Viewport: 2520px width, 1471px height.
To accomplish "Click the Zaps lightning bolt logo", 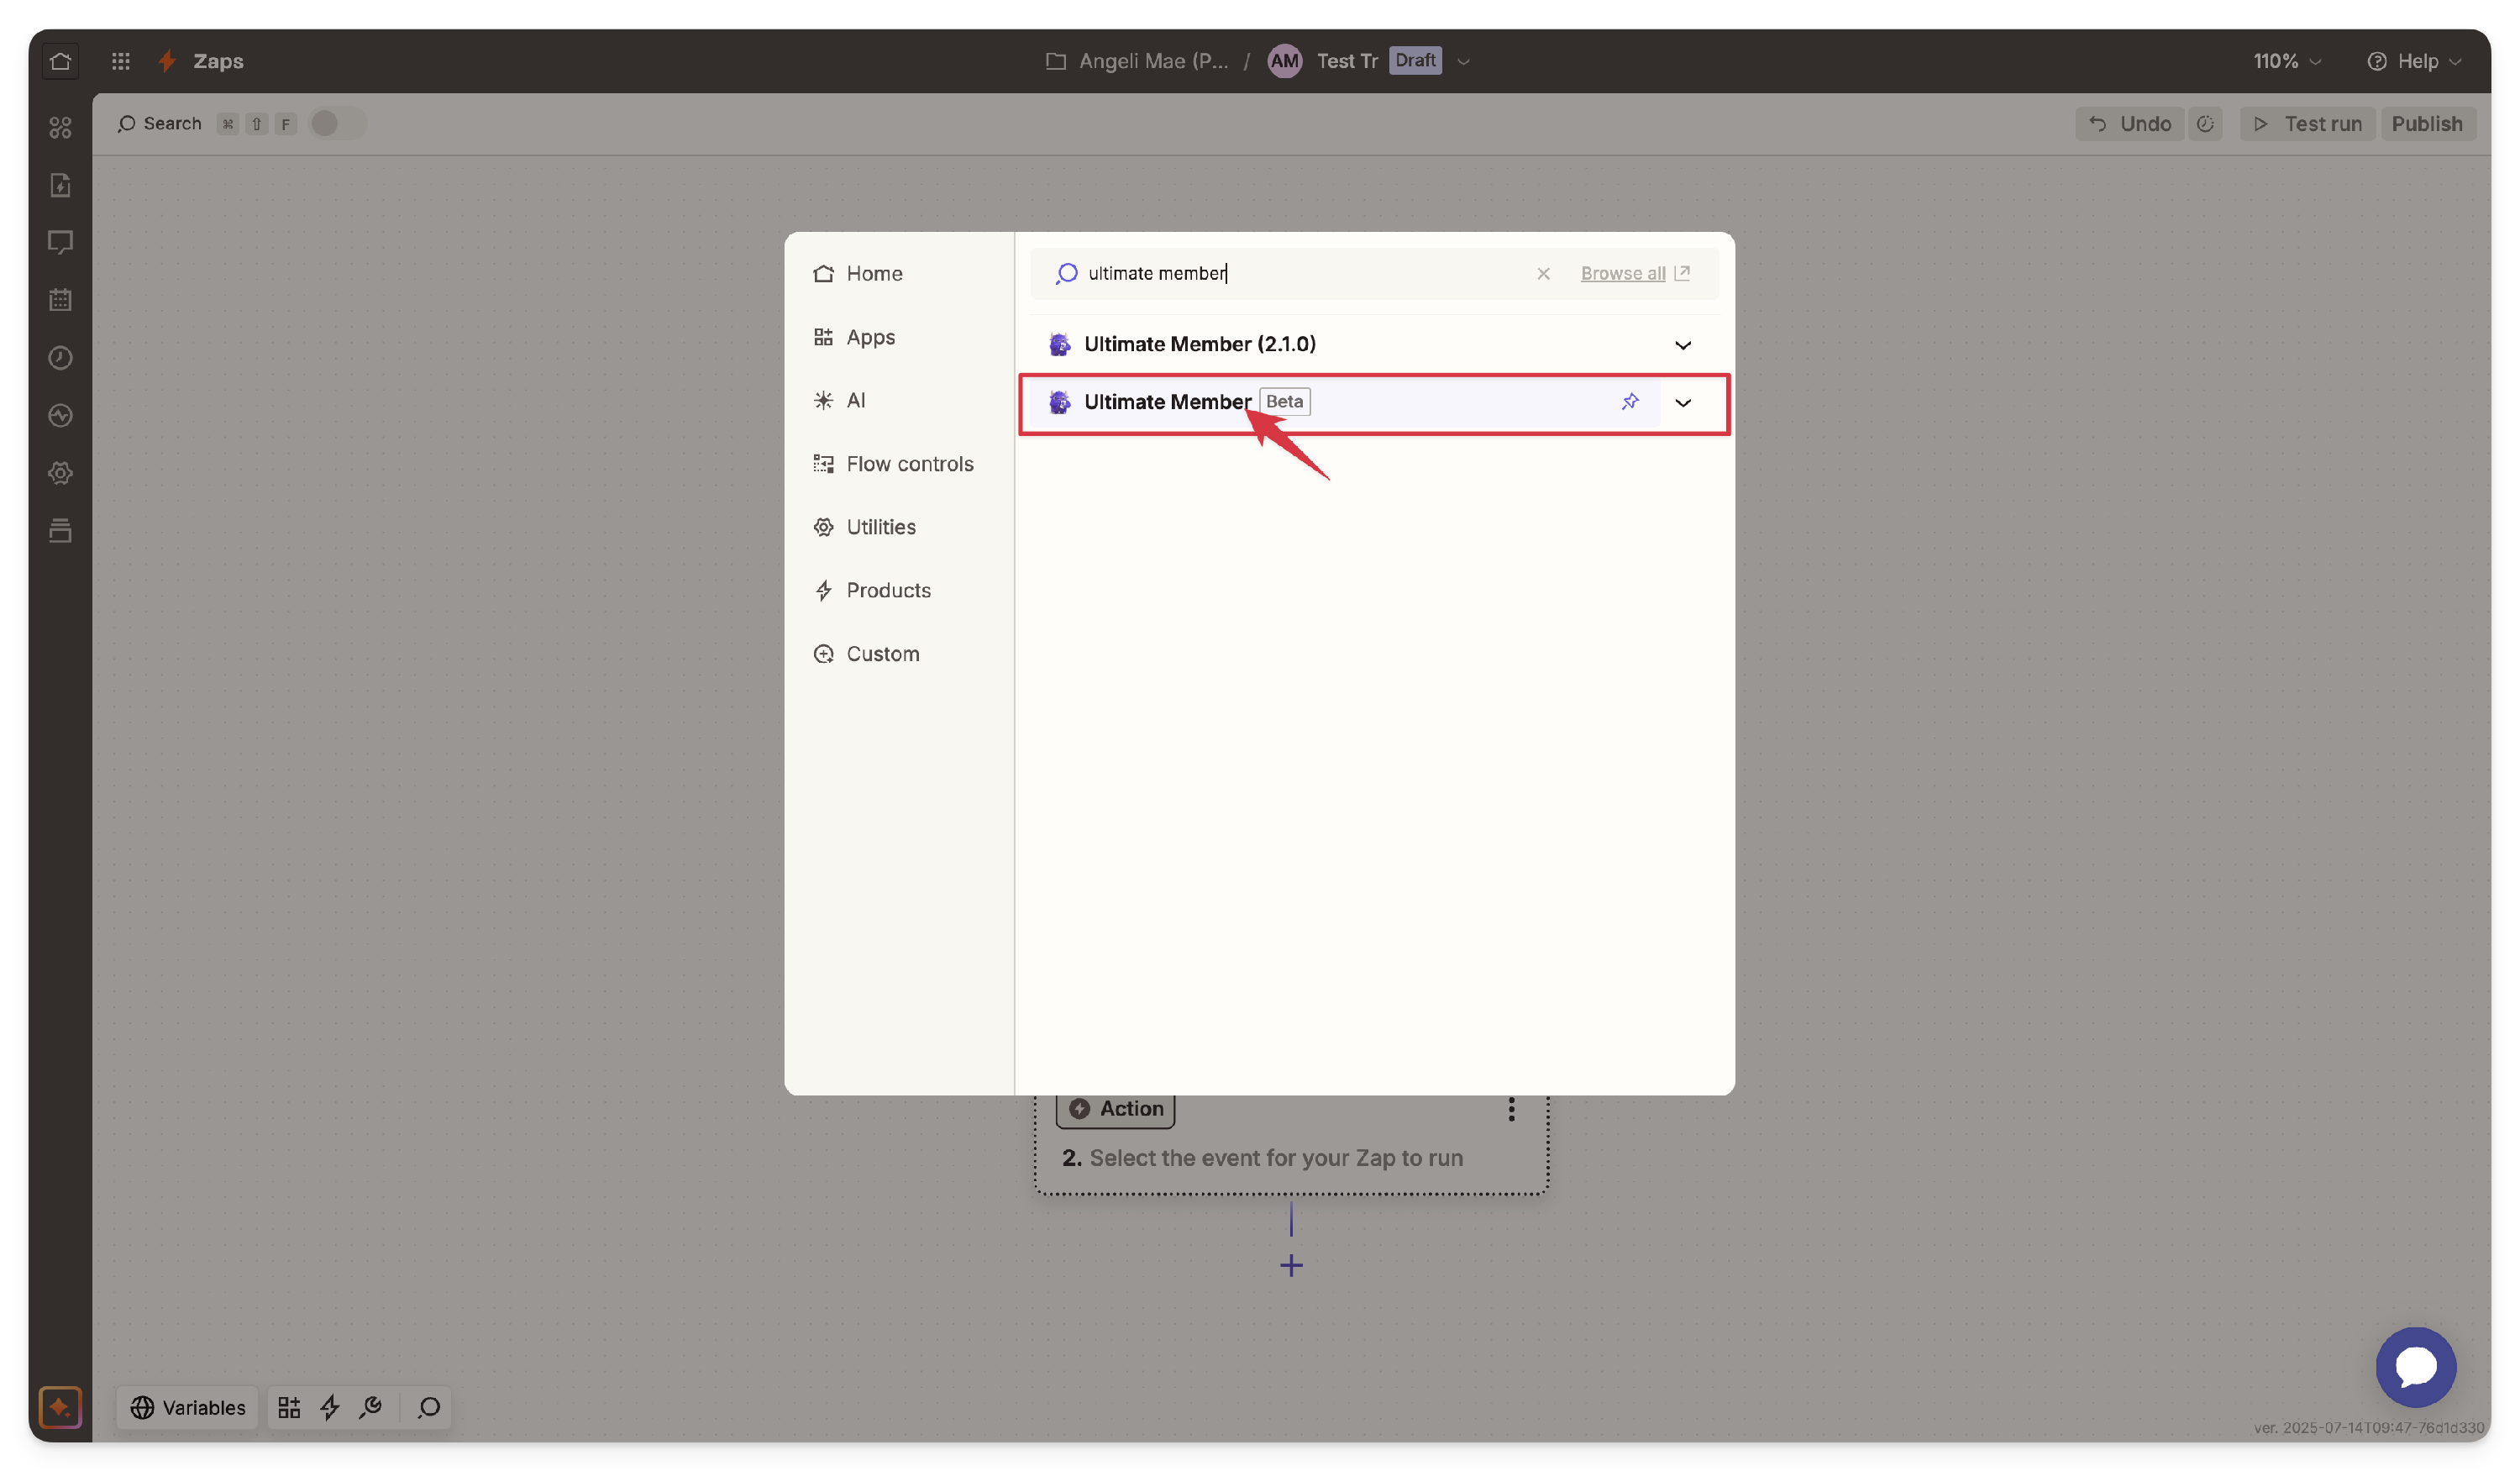I will pyautogui.click(x=167, y=61).
